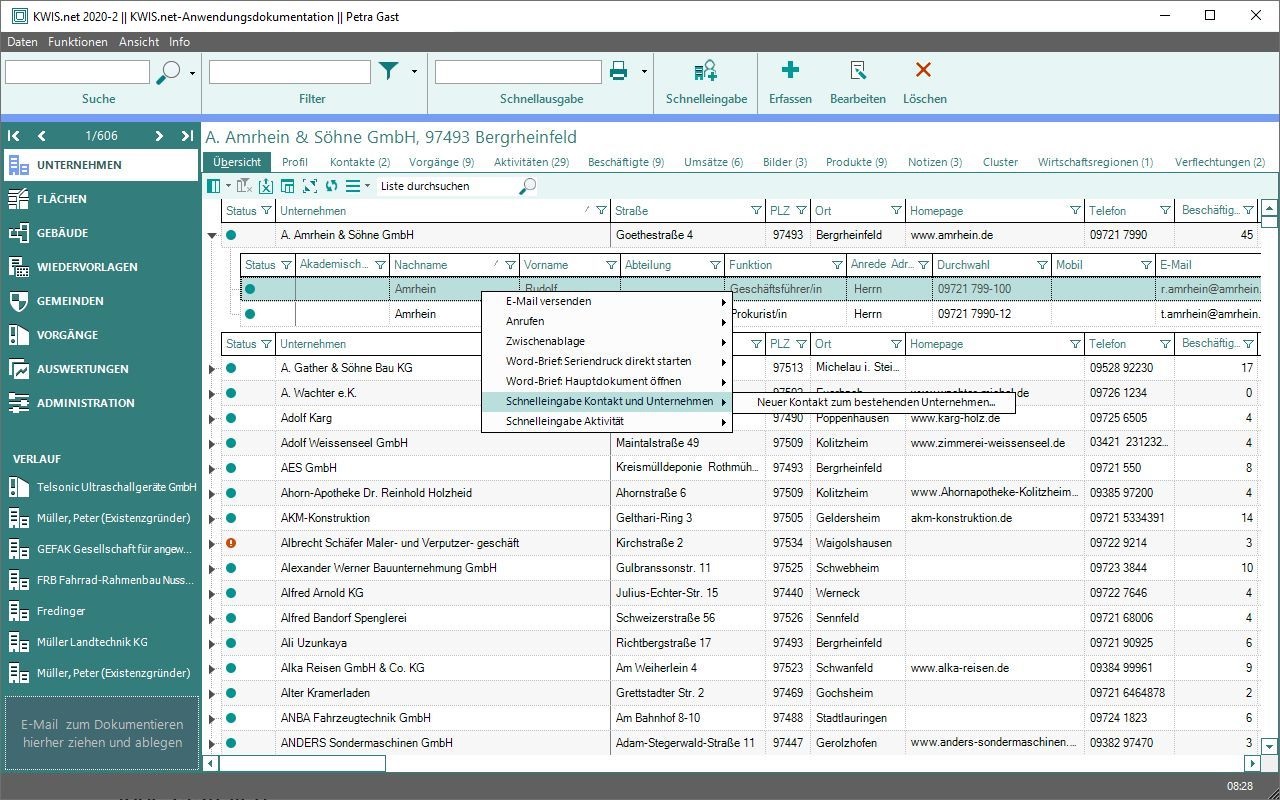Open Vorgänge module in sidebar
This screenshot has height=800, width=1280.
coord(100,335)
